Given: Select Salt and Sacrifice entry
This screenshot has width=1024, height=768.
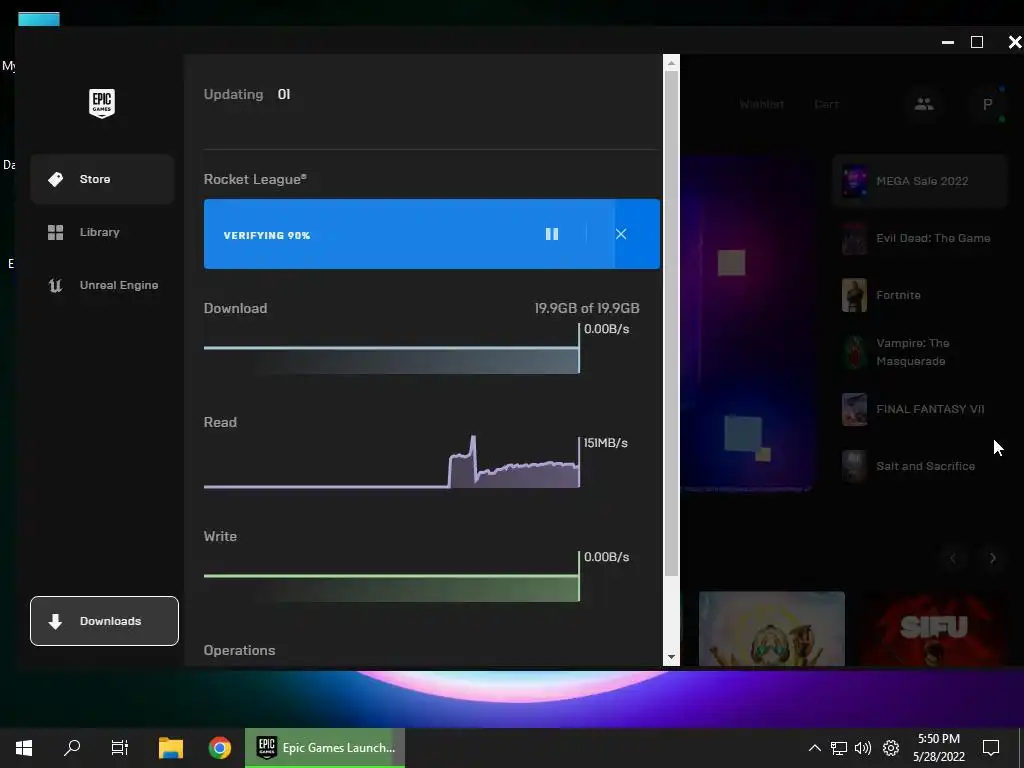Looking at the screenshot, I should tap(920, 466).
